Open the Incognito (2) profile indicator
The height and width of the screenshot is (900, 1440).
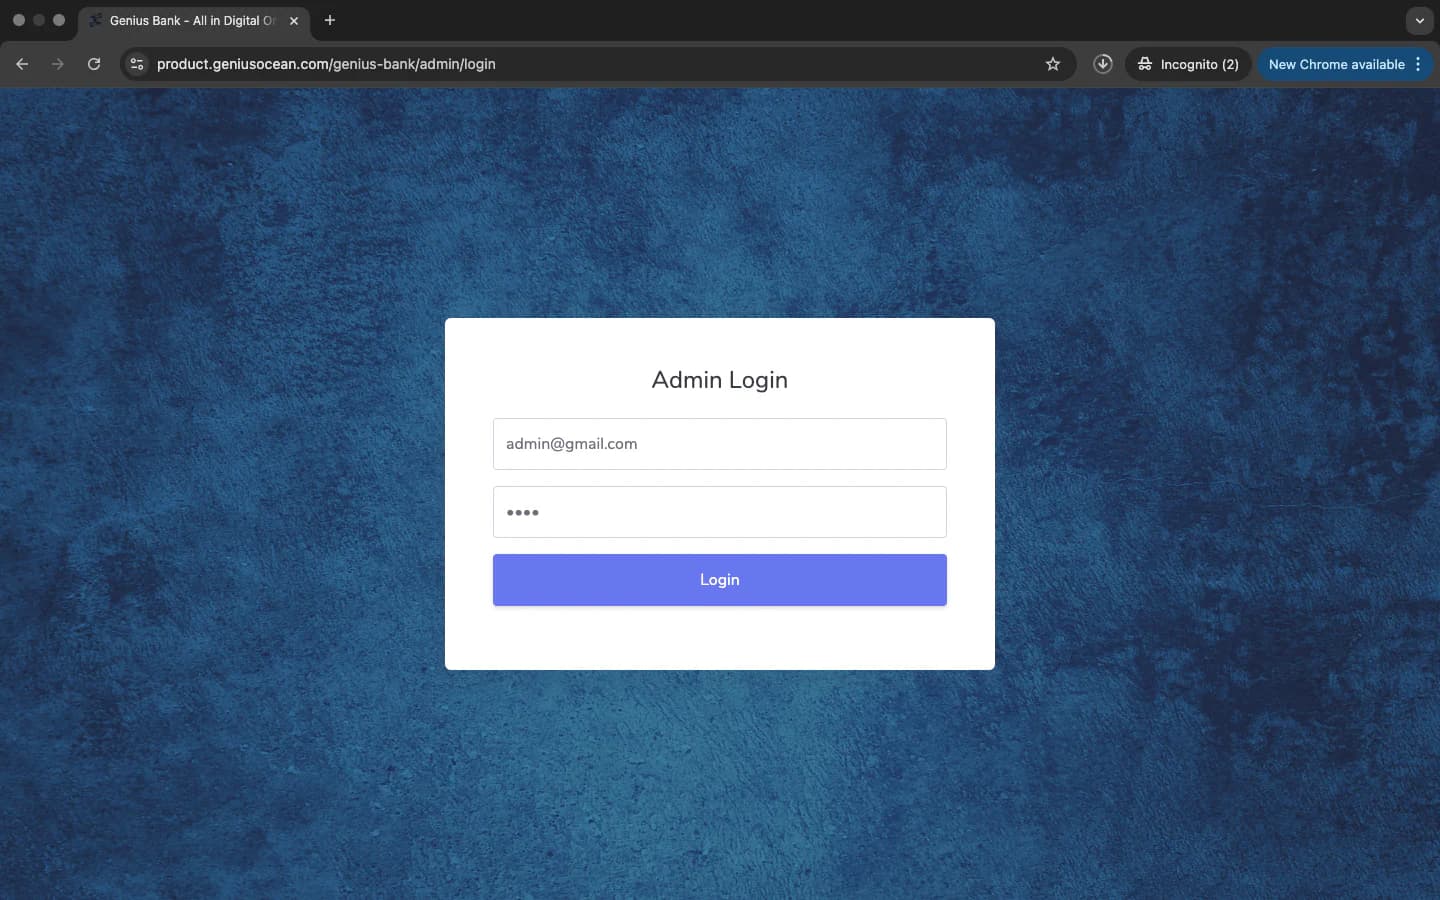click(x=1188, y=64)
